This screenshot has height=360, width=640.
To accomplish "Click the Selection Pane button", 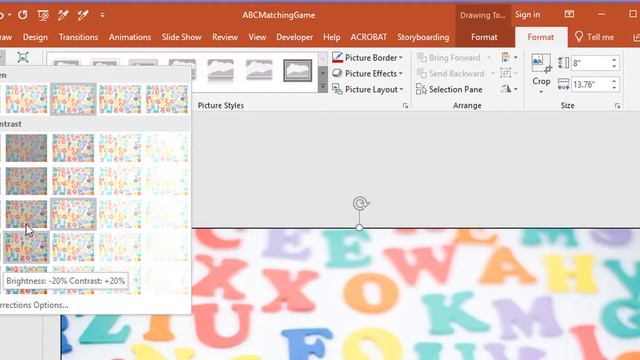I will 449,89.
